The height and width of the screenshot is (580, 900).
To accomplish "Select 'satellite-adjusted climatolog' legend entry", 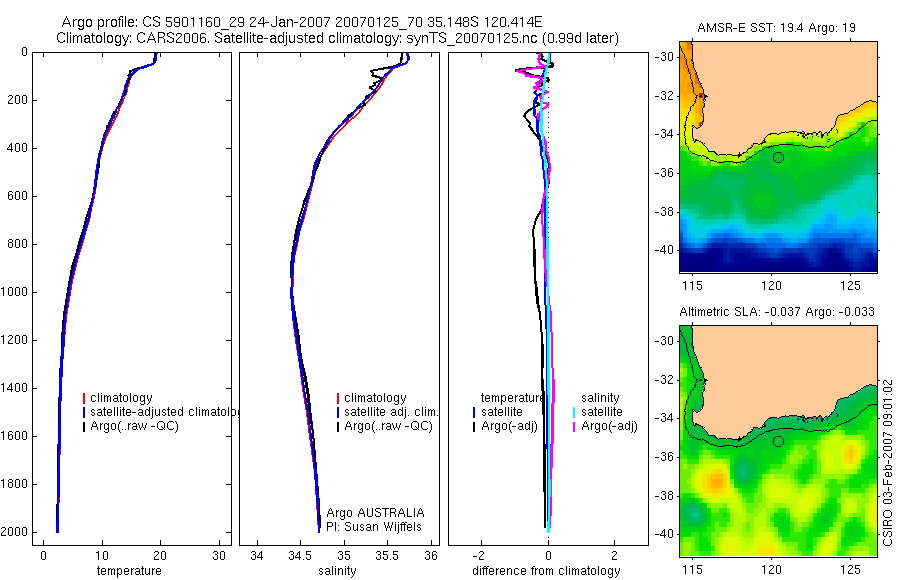I will tap(165, 412).
